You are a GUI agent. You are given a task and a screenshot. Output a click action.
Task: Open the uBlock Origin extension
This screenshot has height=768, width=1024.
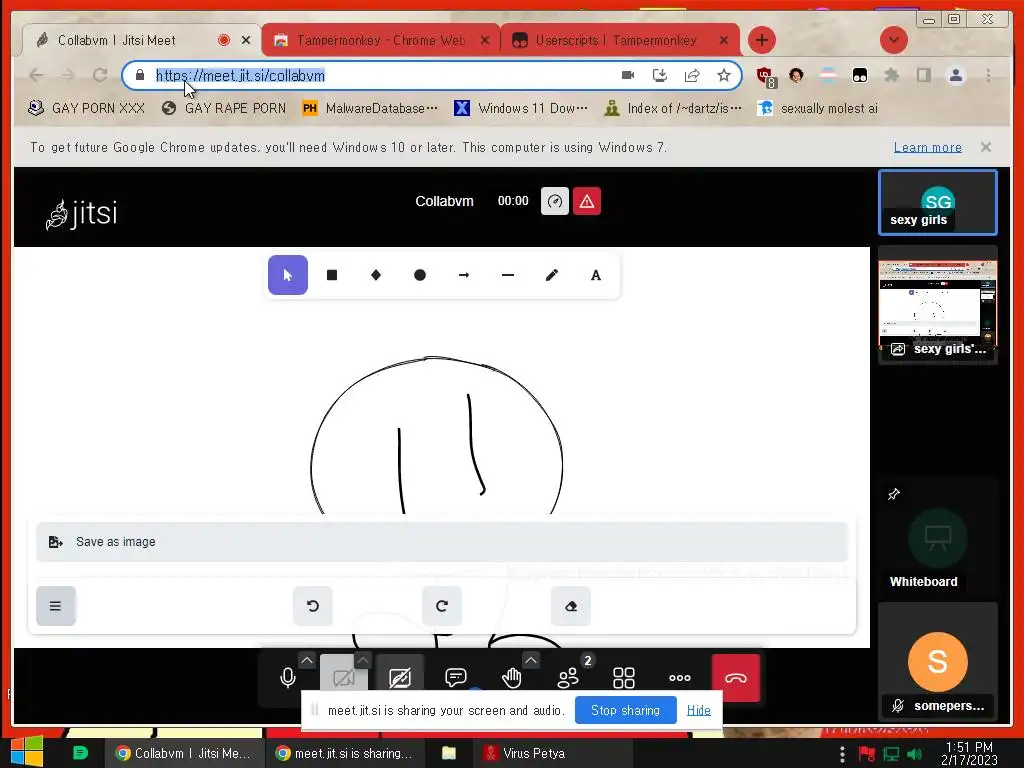(x=765, y=76)
